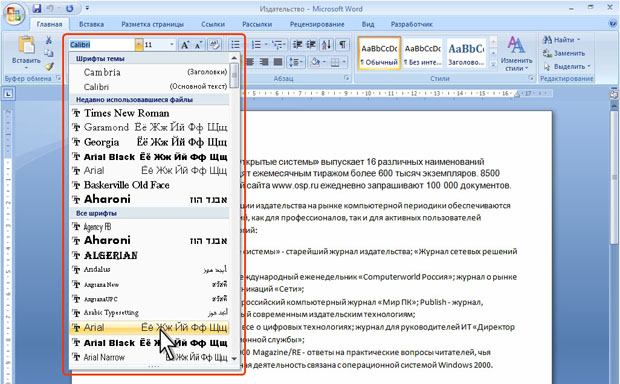Select Cambria (Заголовки) theme font

tap(149, 72)
